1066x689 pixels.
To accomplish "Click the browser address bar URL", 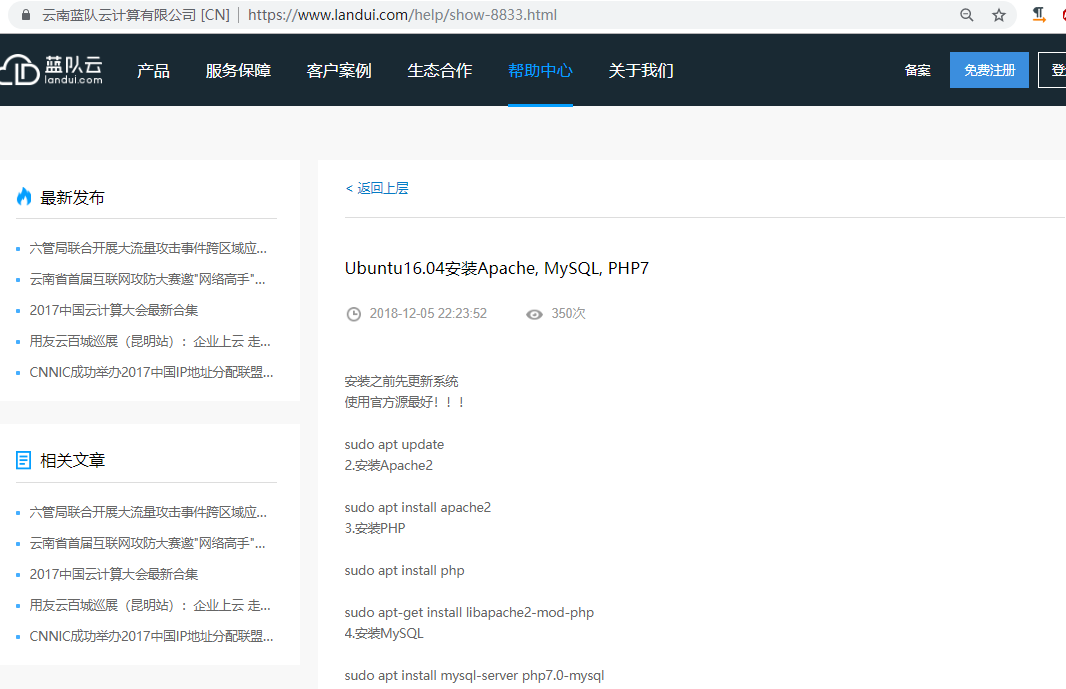I will pos(402,15).
